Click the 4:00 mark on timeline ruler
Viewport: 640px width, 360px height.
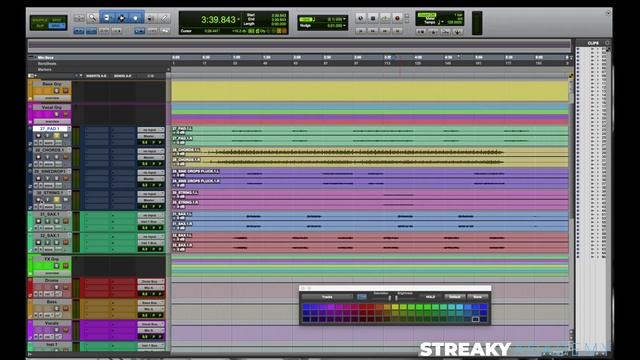(418, 58)
